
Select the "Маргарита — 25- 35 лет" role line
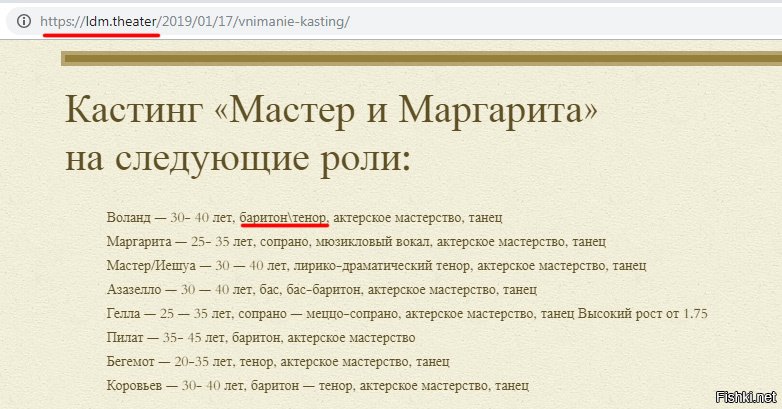pyautogui.click(x=356, y=241)
